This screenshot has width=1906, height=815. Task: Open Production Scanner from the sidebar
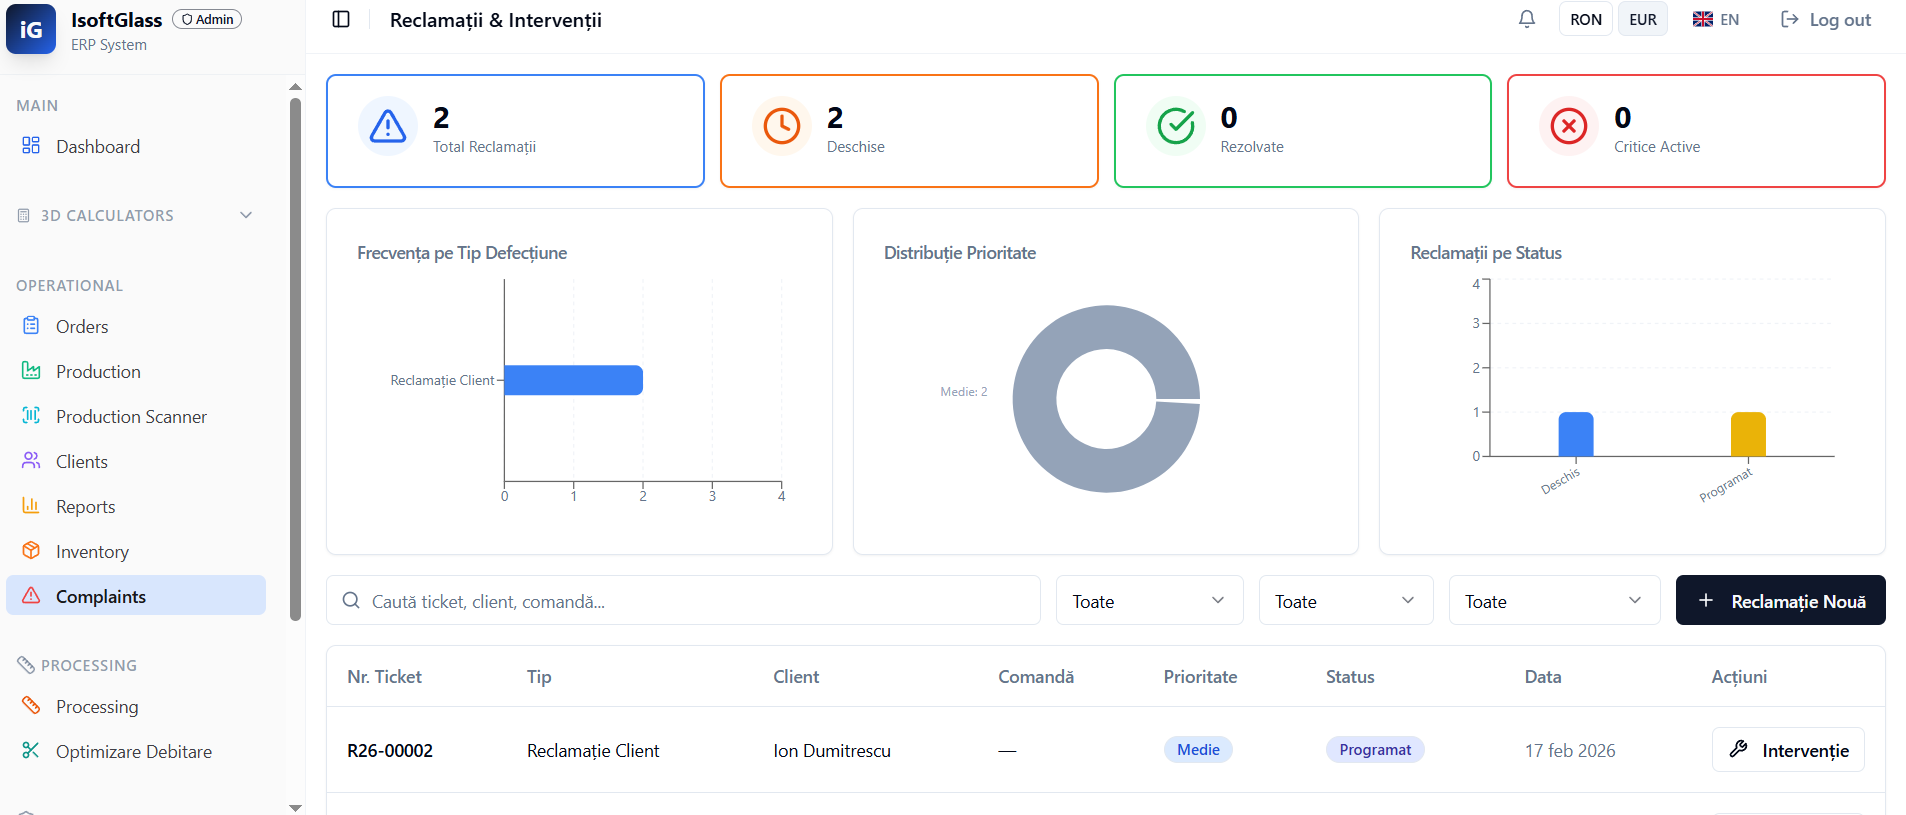131,417
